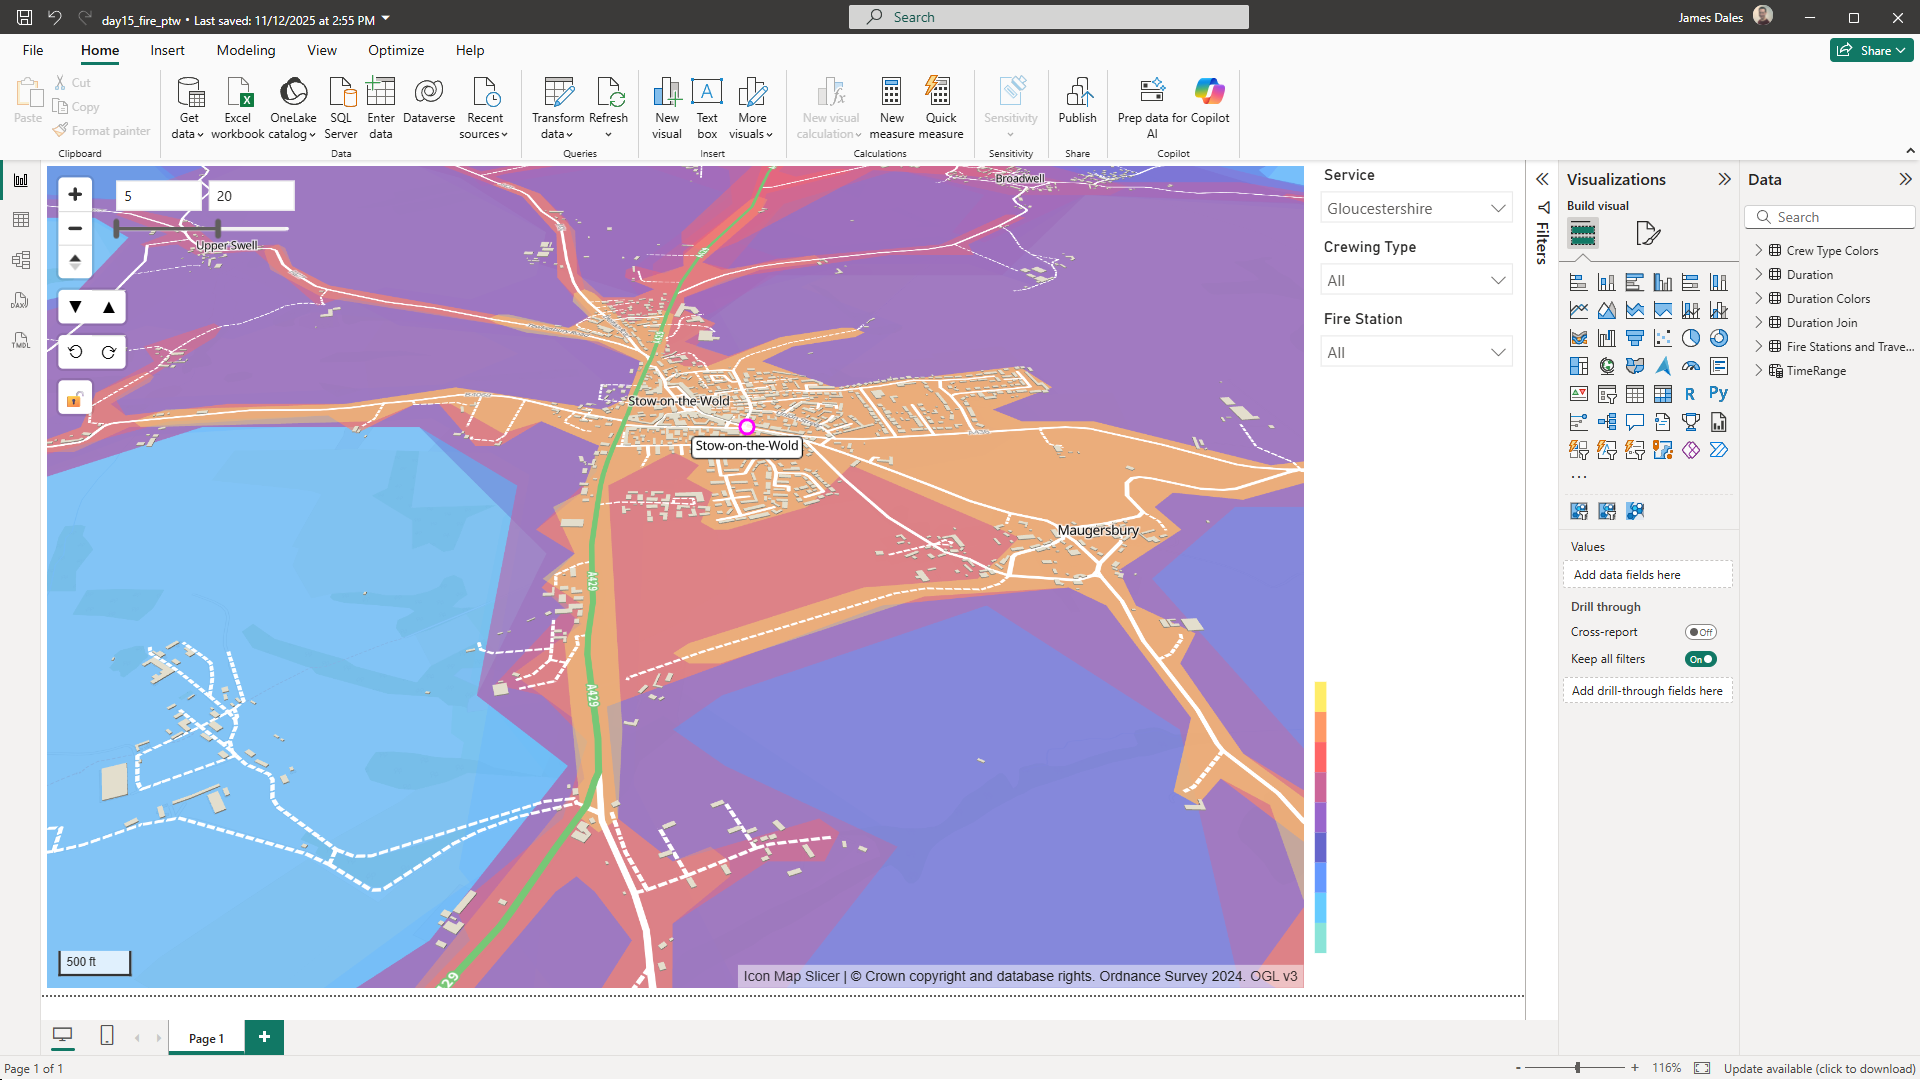Open the Fire Station dropdown
1920x1080 pixels.
tap(1416, 352)
